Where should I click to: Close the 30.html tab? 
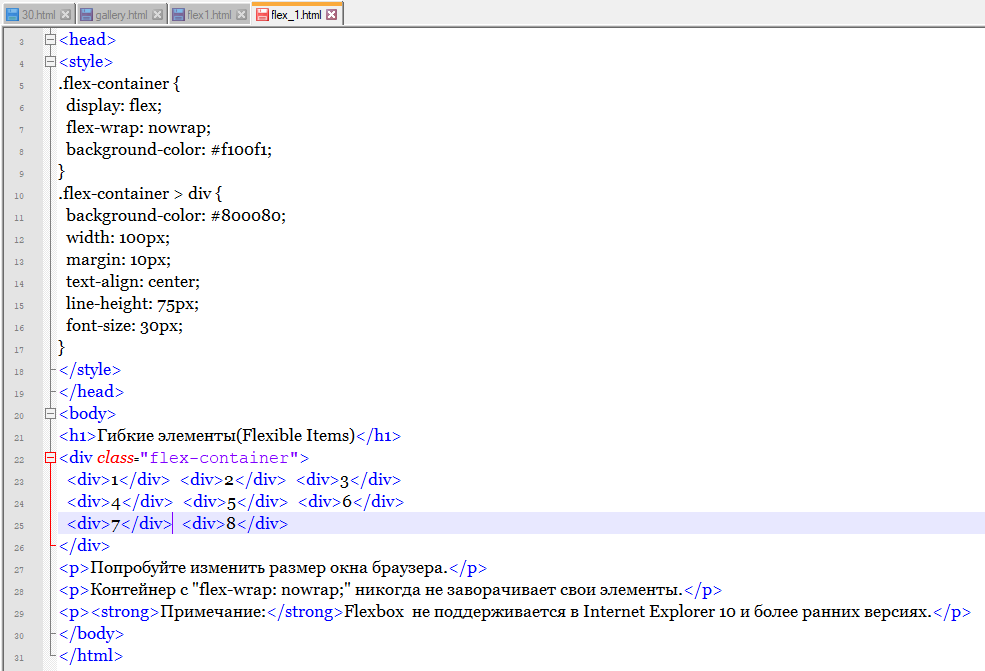66,15
